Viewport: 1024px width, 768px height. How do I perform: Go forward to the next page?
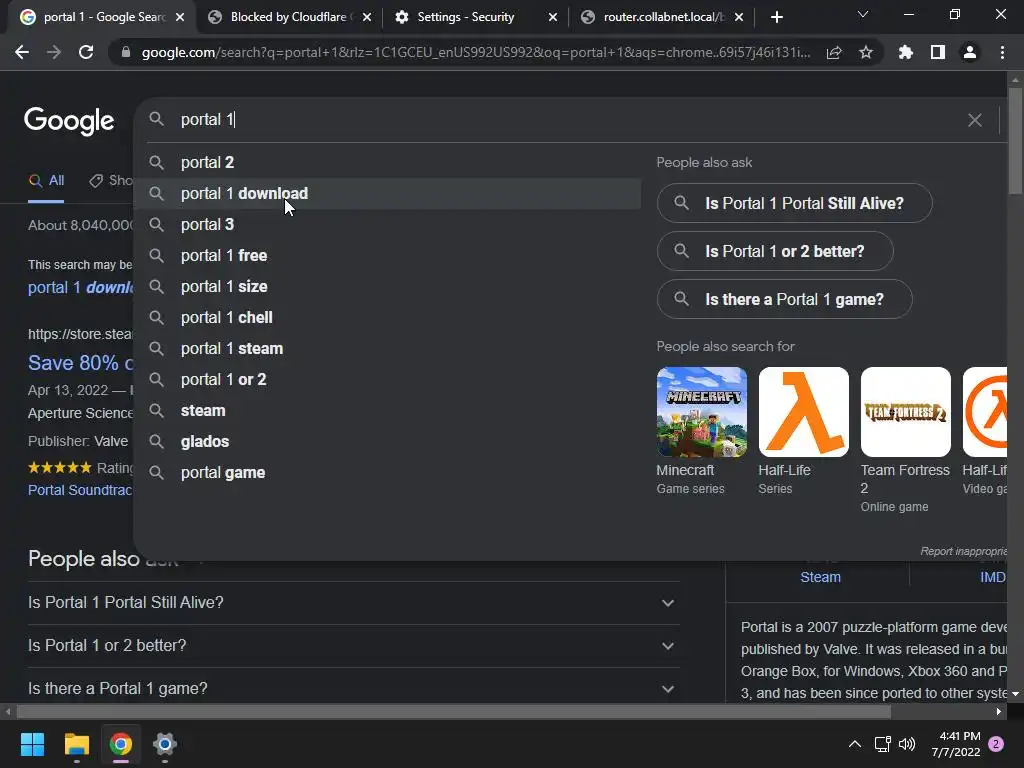pyautogui.click(x=54, y=52)
